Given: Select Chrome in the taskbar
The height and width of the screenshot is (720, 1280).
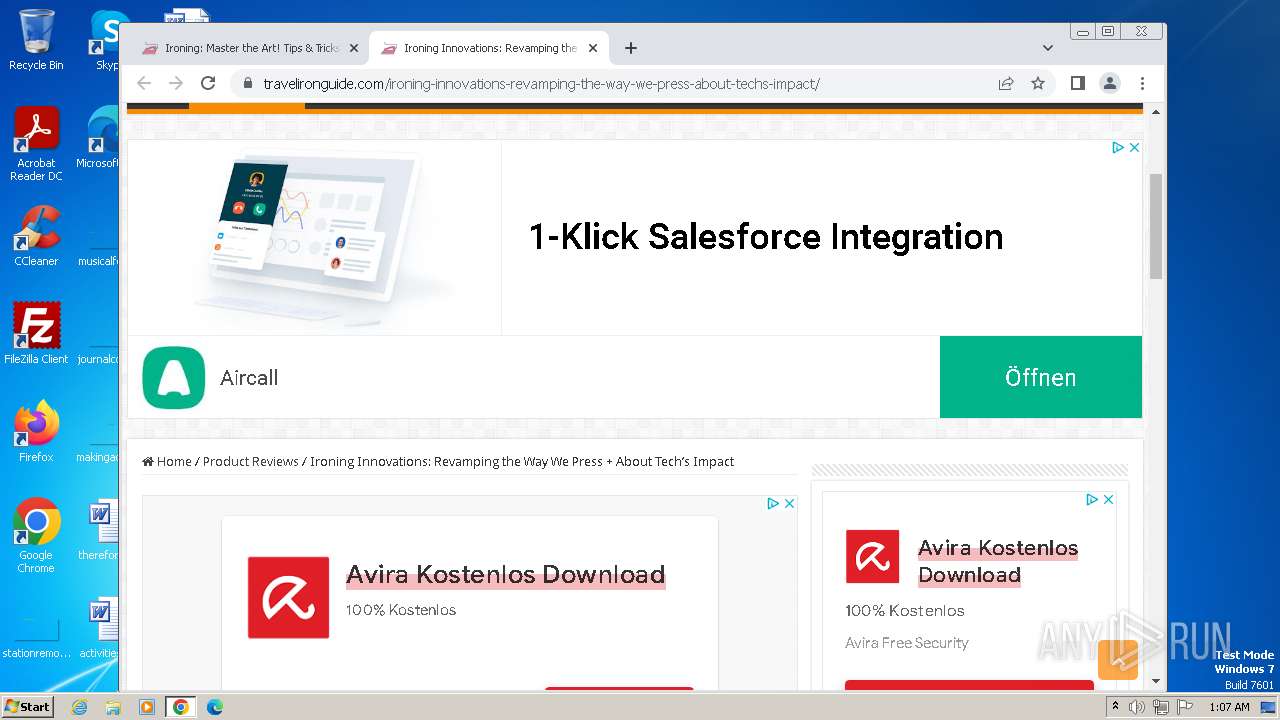Looking at the screenshot, I should [x=181, y=707].
